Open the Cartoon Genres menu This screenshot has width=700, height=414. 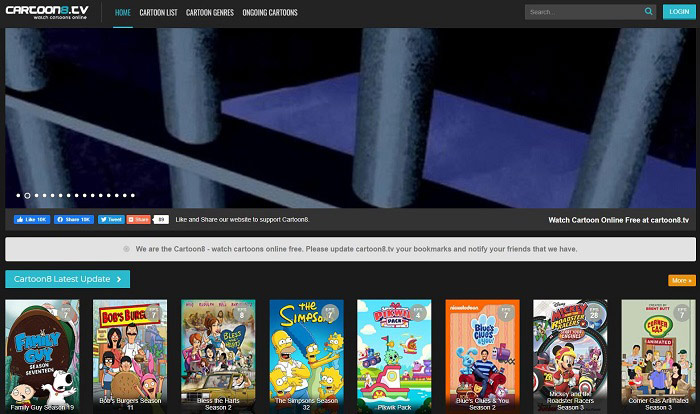tap(210, 13)
